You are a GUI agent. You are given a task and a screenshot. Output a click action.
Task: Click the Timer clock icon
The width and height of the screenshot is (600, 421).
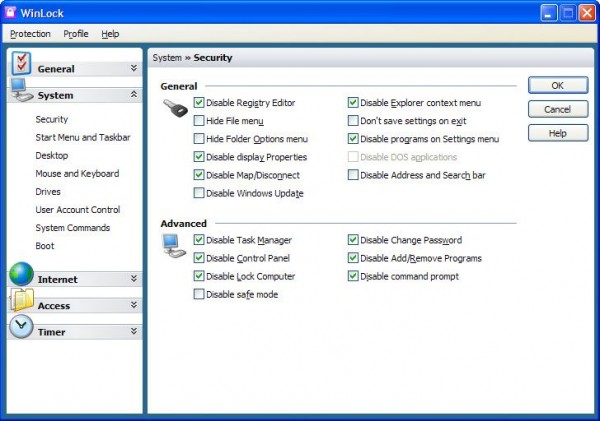click(x=21, y=326)
